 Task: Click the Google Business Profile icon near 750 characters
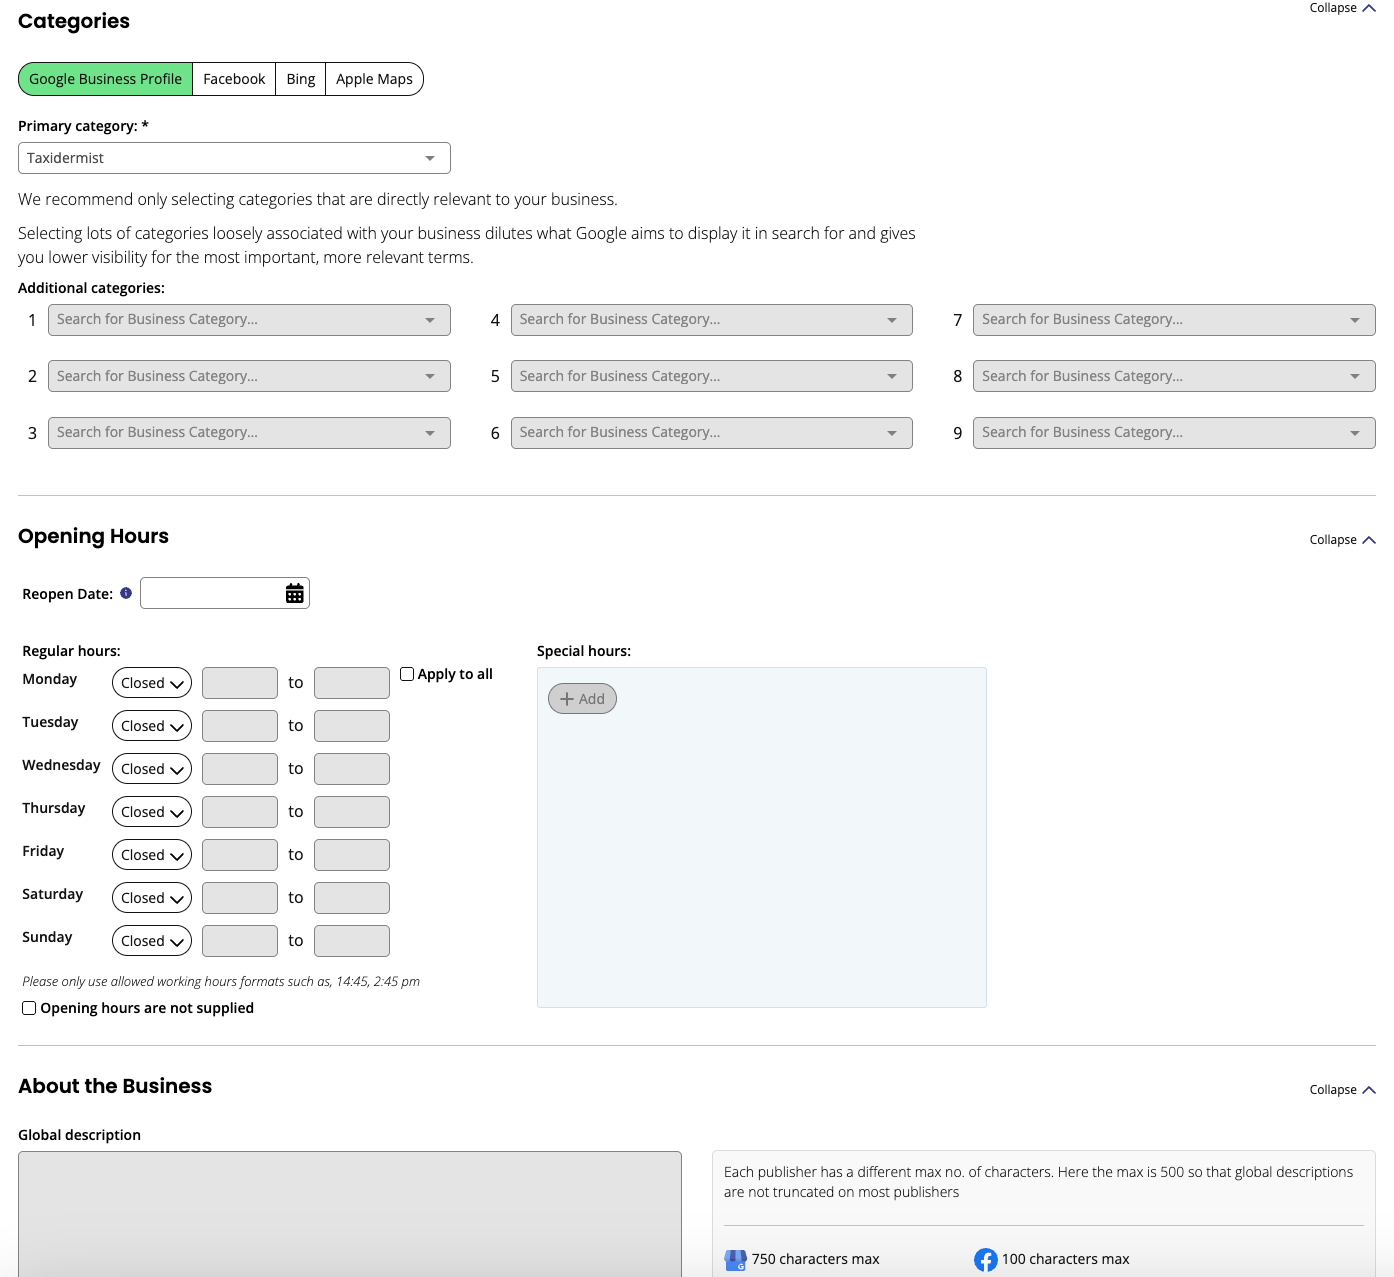(x=735, y=1260)
